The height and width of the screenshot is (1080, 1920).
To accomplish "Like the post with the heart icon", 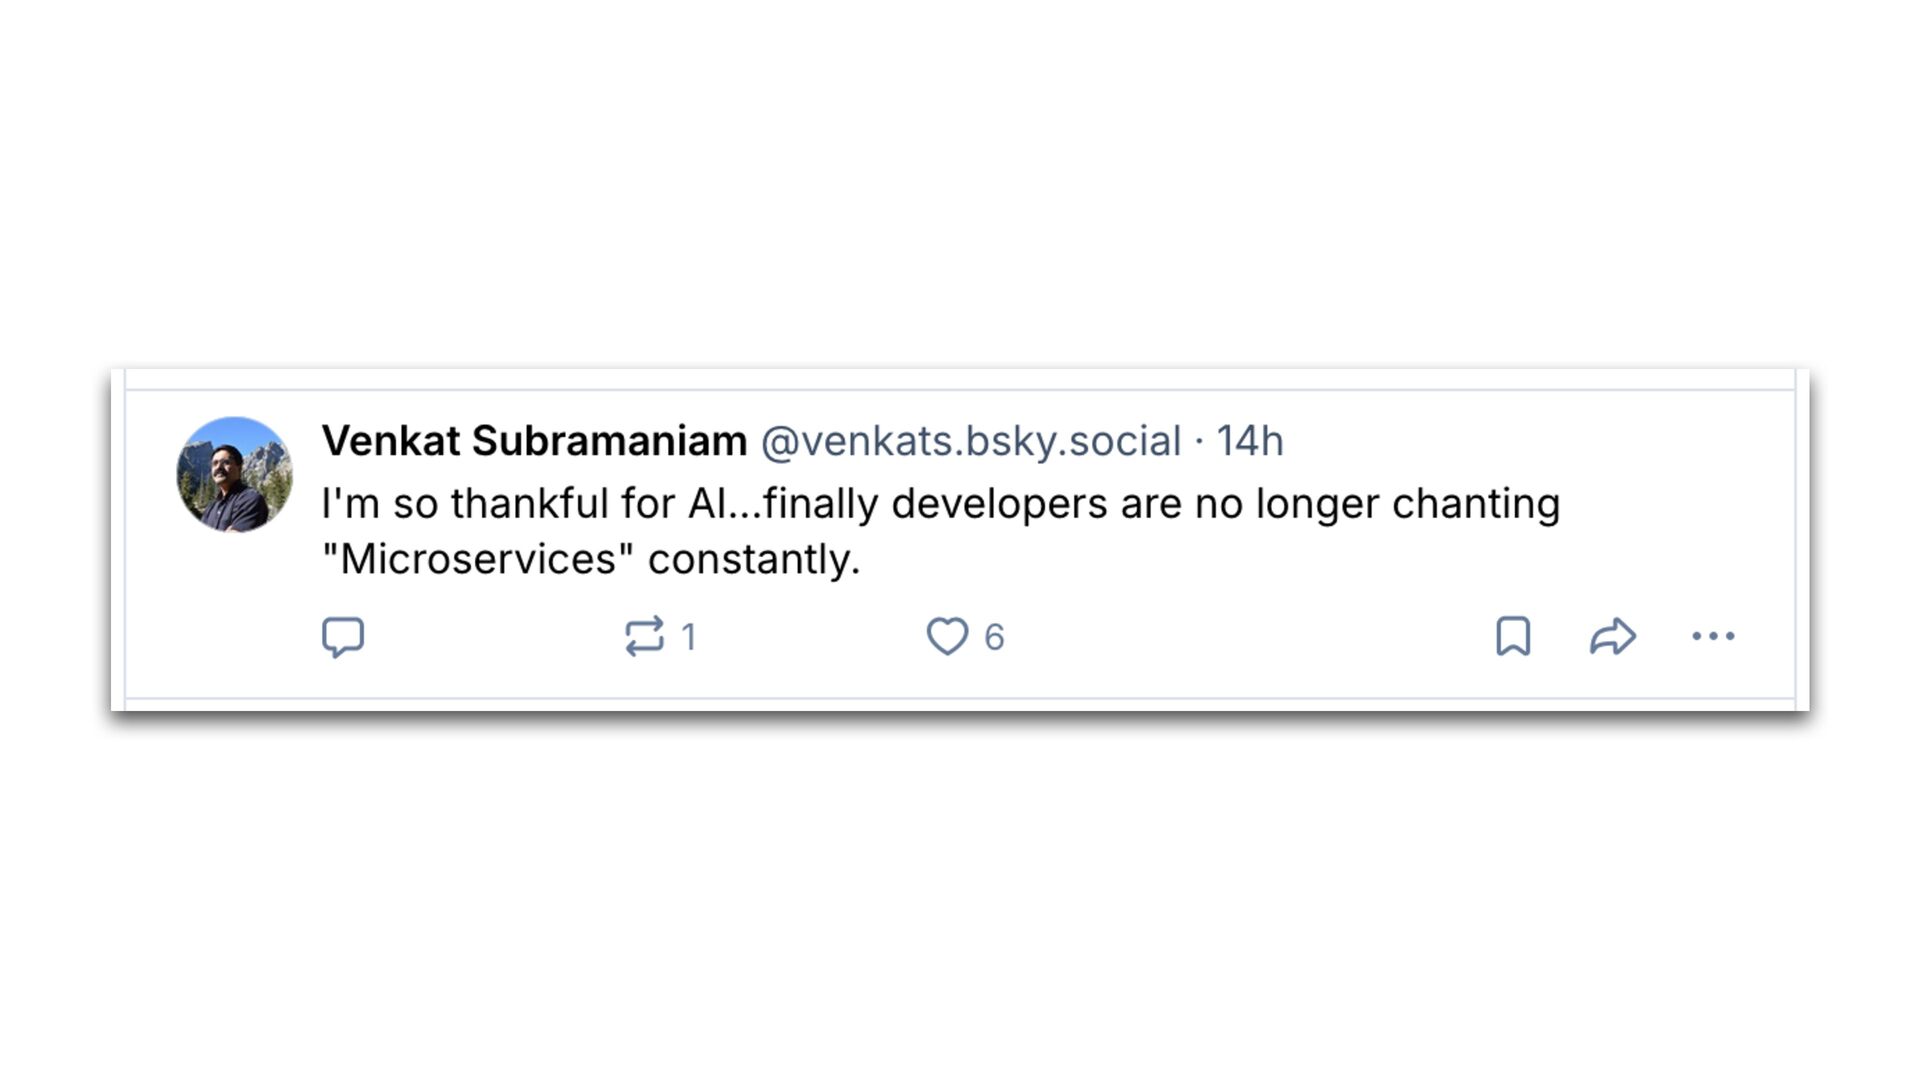I will (947, 637).
